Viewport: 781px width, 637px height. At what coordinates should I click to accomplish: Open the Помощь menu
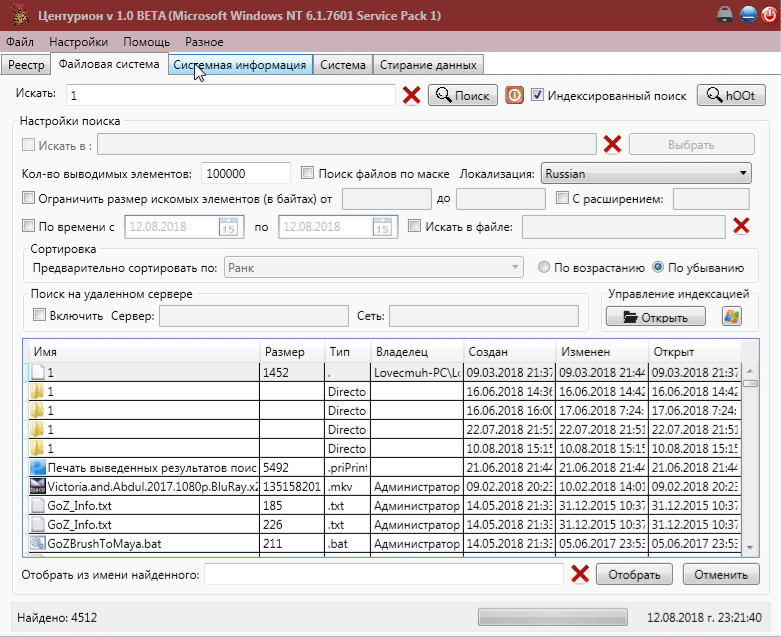[146, 42]
